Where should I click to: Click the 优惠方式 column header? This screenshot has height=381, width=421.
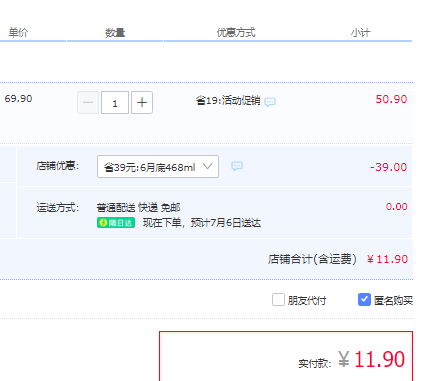[236, 33]
